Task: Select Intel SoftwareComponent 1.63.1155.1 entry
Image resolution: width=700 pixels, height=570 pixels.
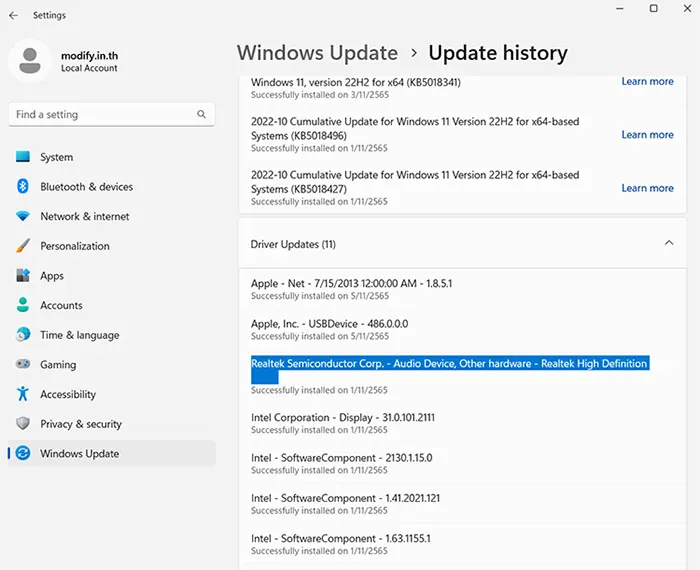Action: pyautogui.click(x=341, y=544)
